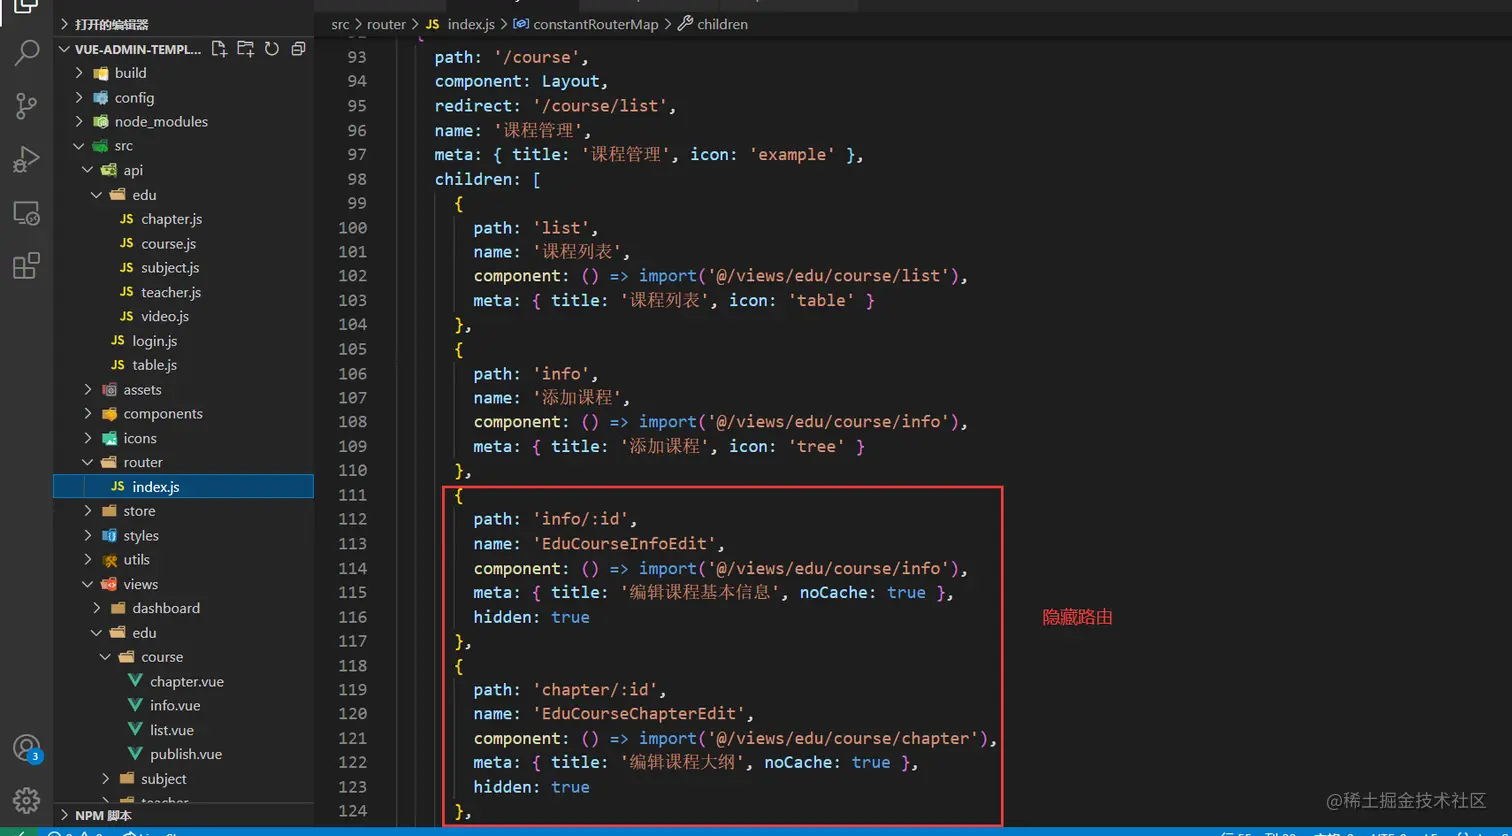
Task: Expand the 打开的编辑器 section
Action: (183, 24)
